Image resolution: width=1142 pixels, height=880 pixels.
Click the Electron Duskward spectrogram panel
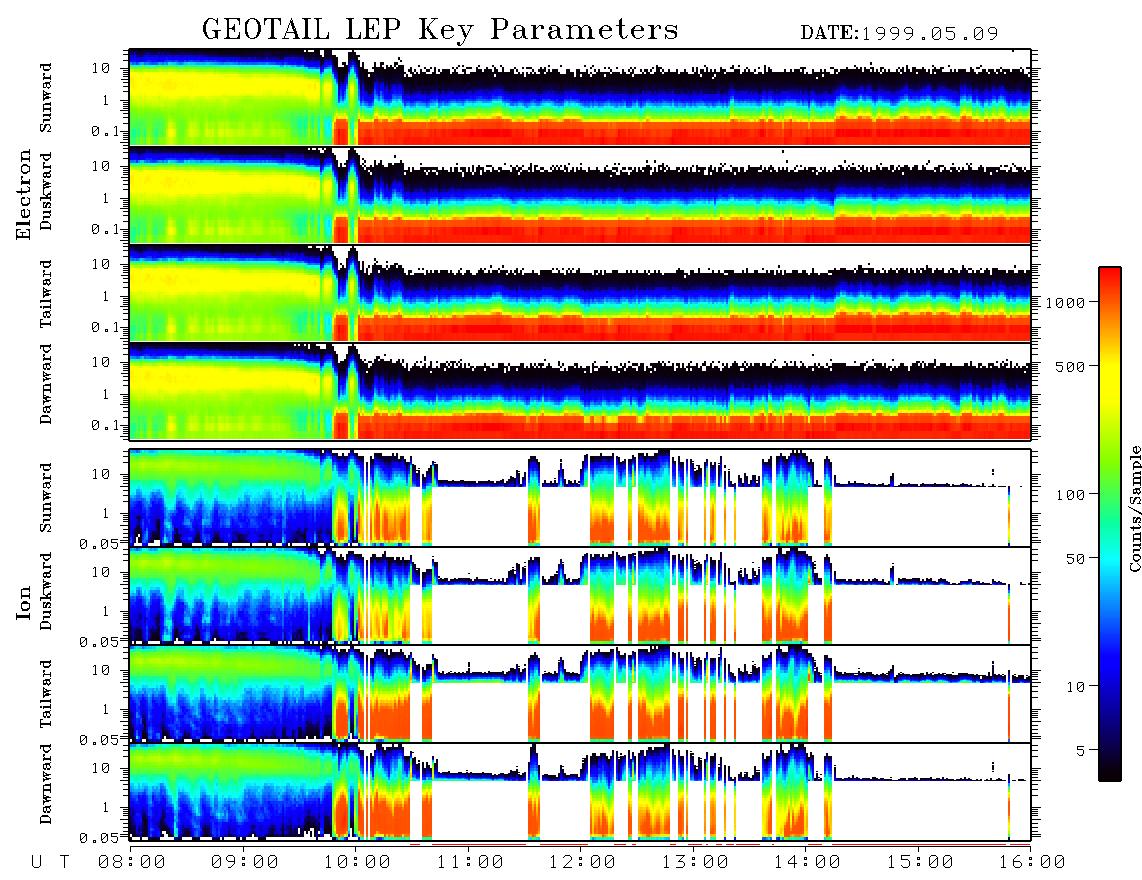click(x=580, y=195)
